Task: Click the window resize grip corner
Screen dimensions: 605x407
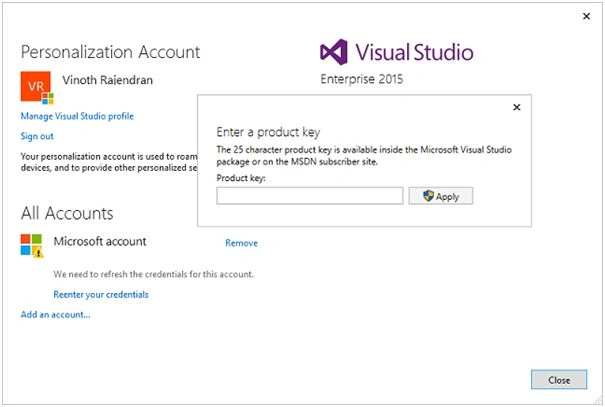Action: 599,400
